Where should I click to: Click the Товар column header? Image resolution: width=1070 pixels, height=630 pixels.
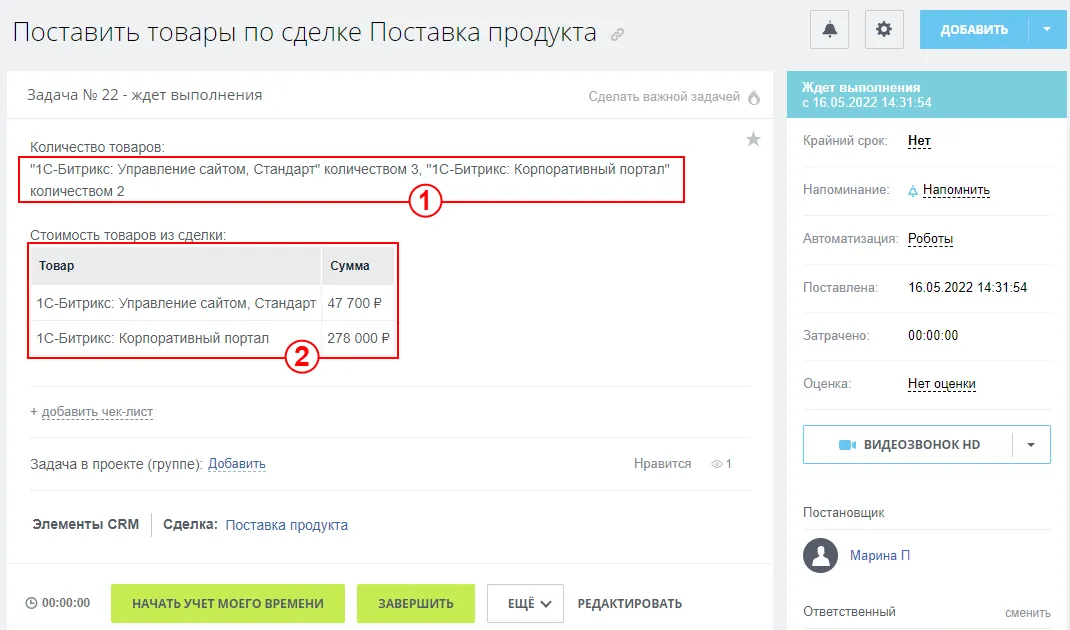click(176, 266)
